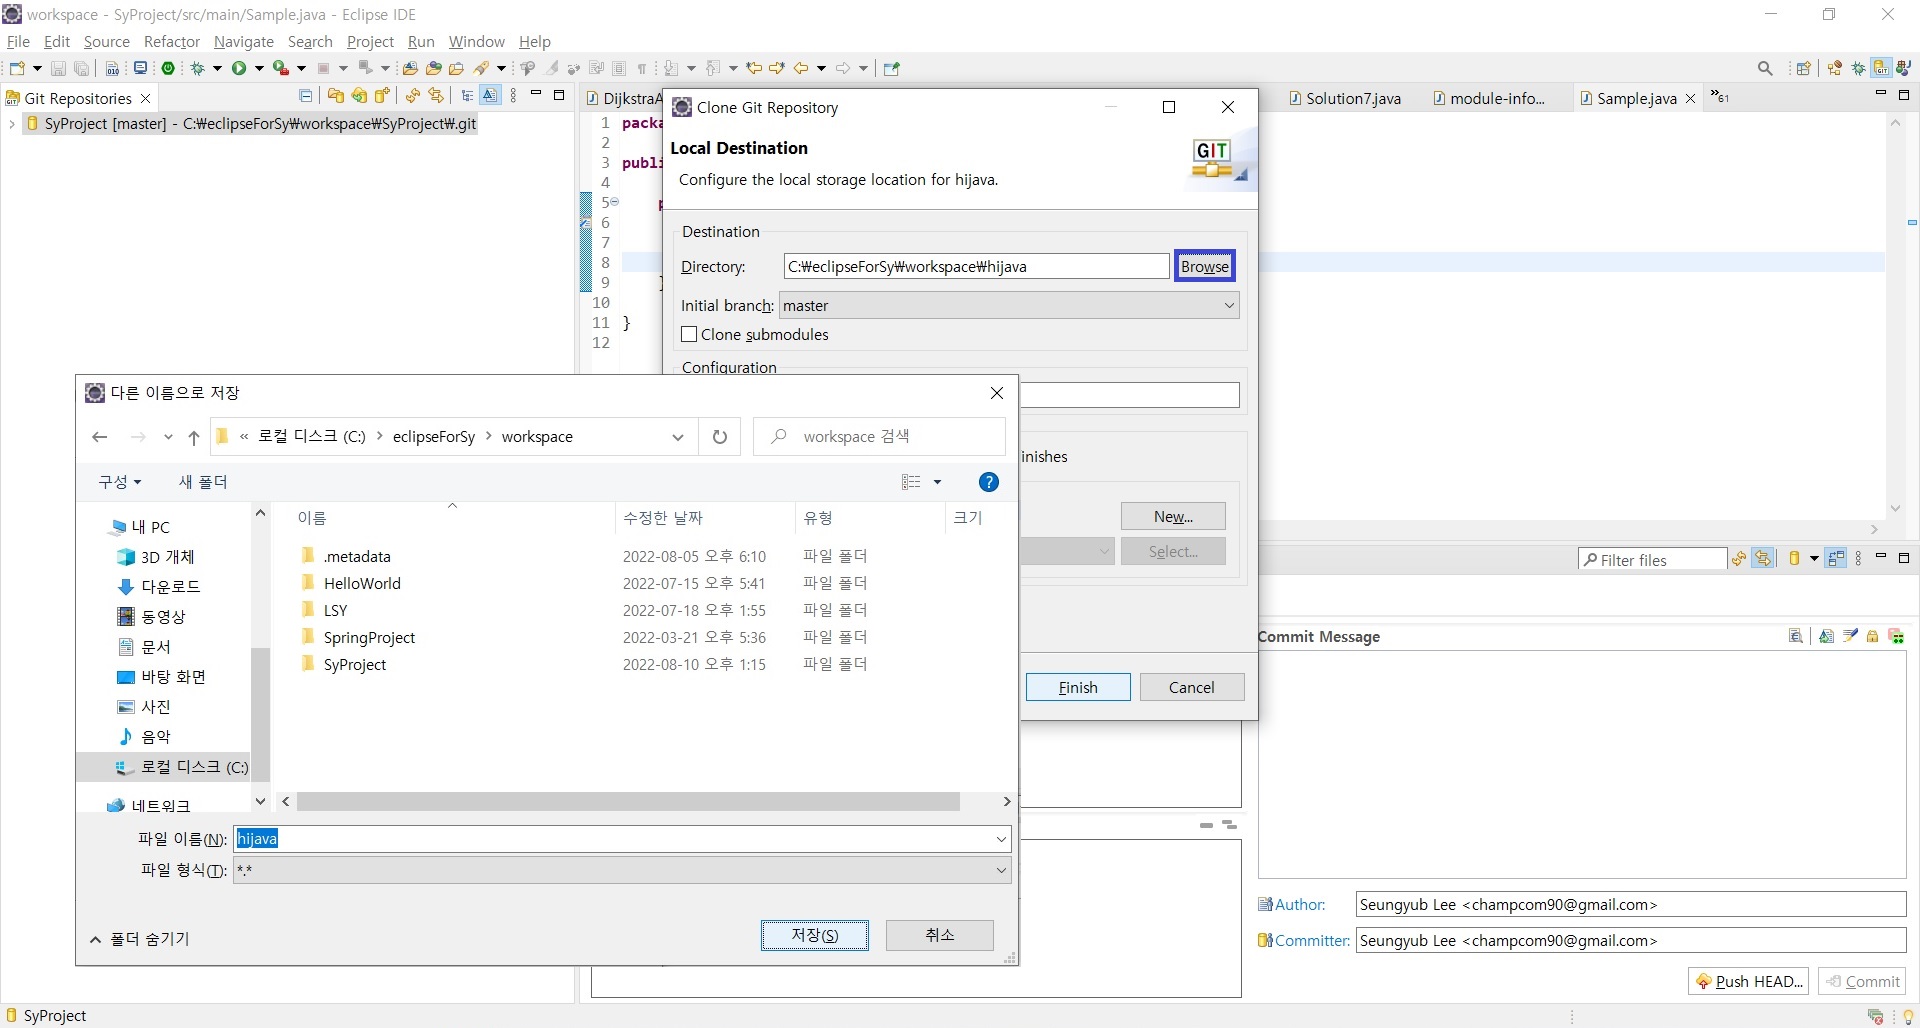Toggle hierarchical branch layout in Git Repositories
The width and height of the screenshot is (1920, 1028).
click(467, 96)
